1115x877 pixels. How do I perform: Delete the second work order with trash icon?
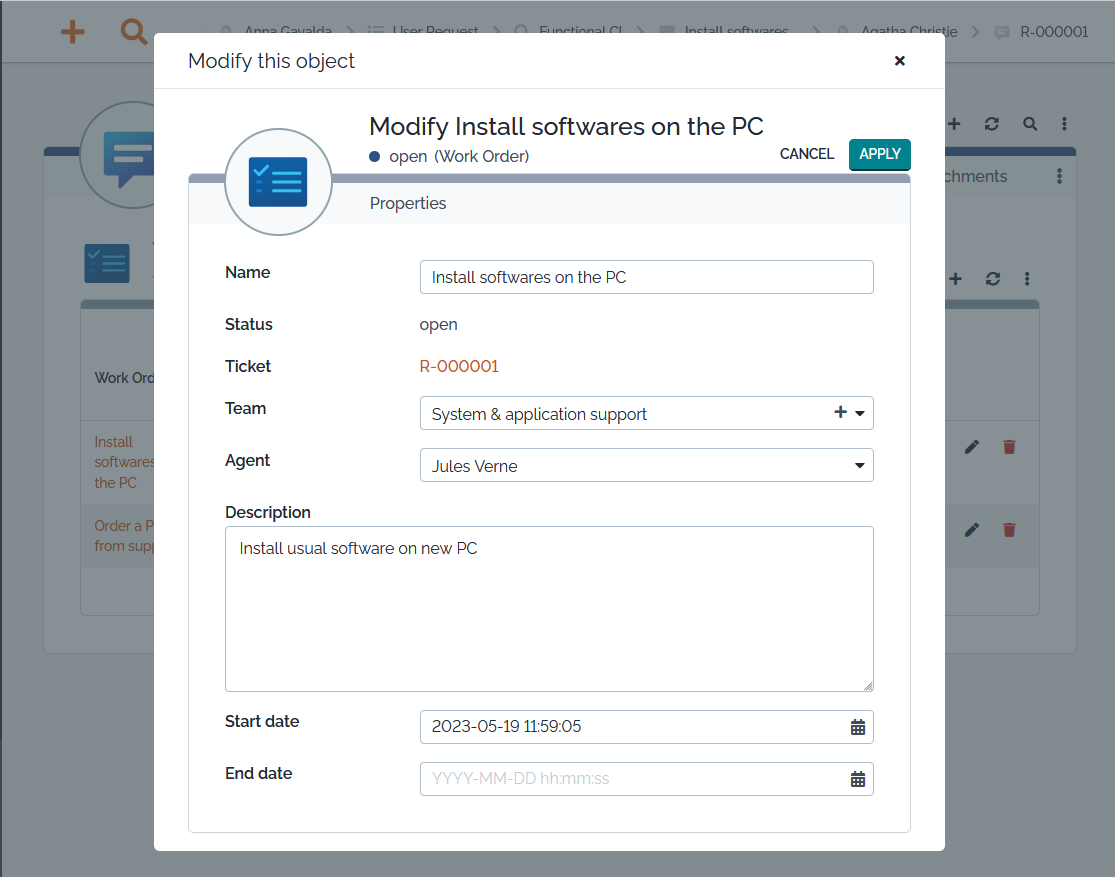pyautogui.click(x=1008, y=530)
